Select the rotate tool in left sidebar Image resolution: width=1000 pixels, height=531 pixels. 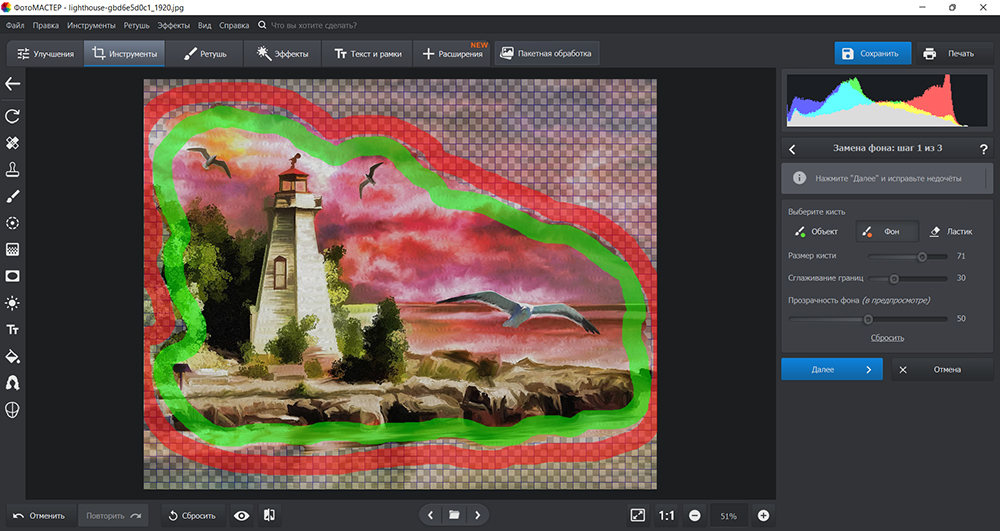click(13, 117)
